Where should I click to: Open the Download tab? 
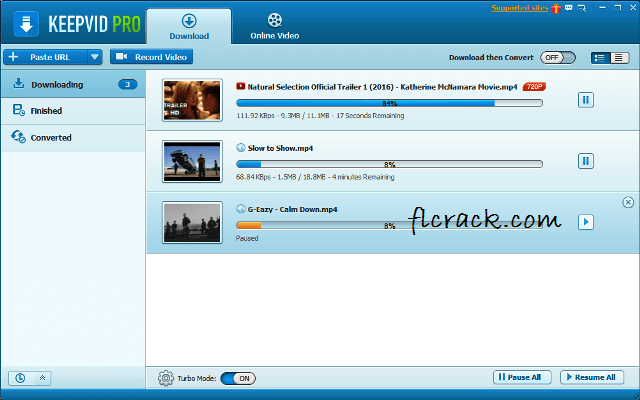click(189, 27)
